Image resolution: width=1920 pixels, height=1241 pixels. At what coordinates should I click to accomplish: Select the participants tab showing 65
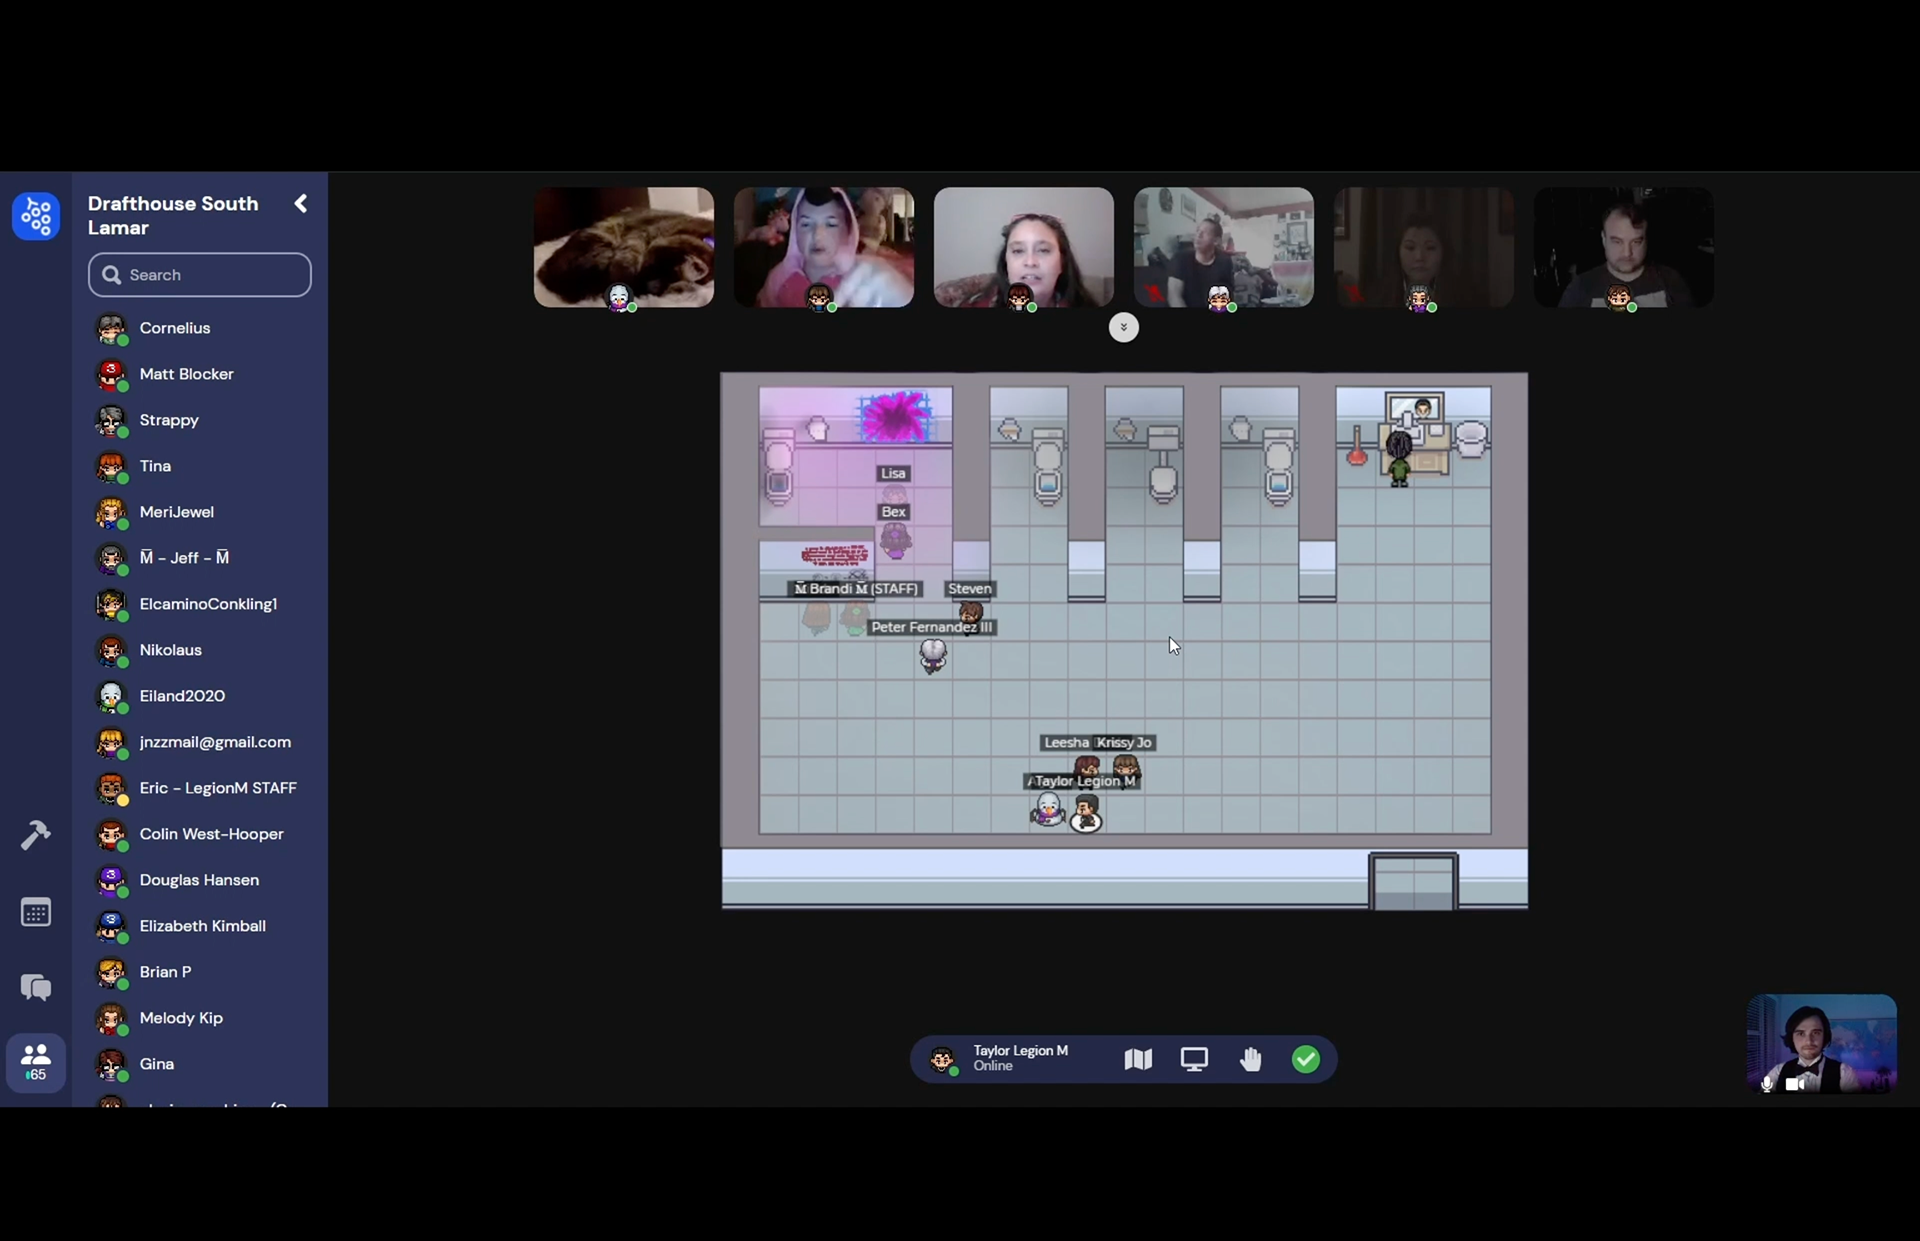pos(36,1062)
